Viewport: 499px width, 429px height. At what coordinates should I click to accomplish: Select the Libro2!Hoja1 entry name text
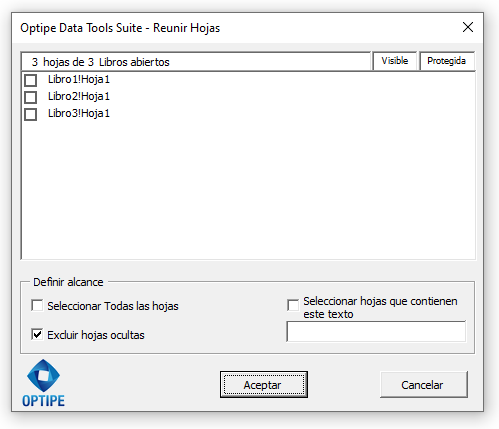point(79,96)
